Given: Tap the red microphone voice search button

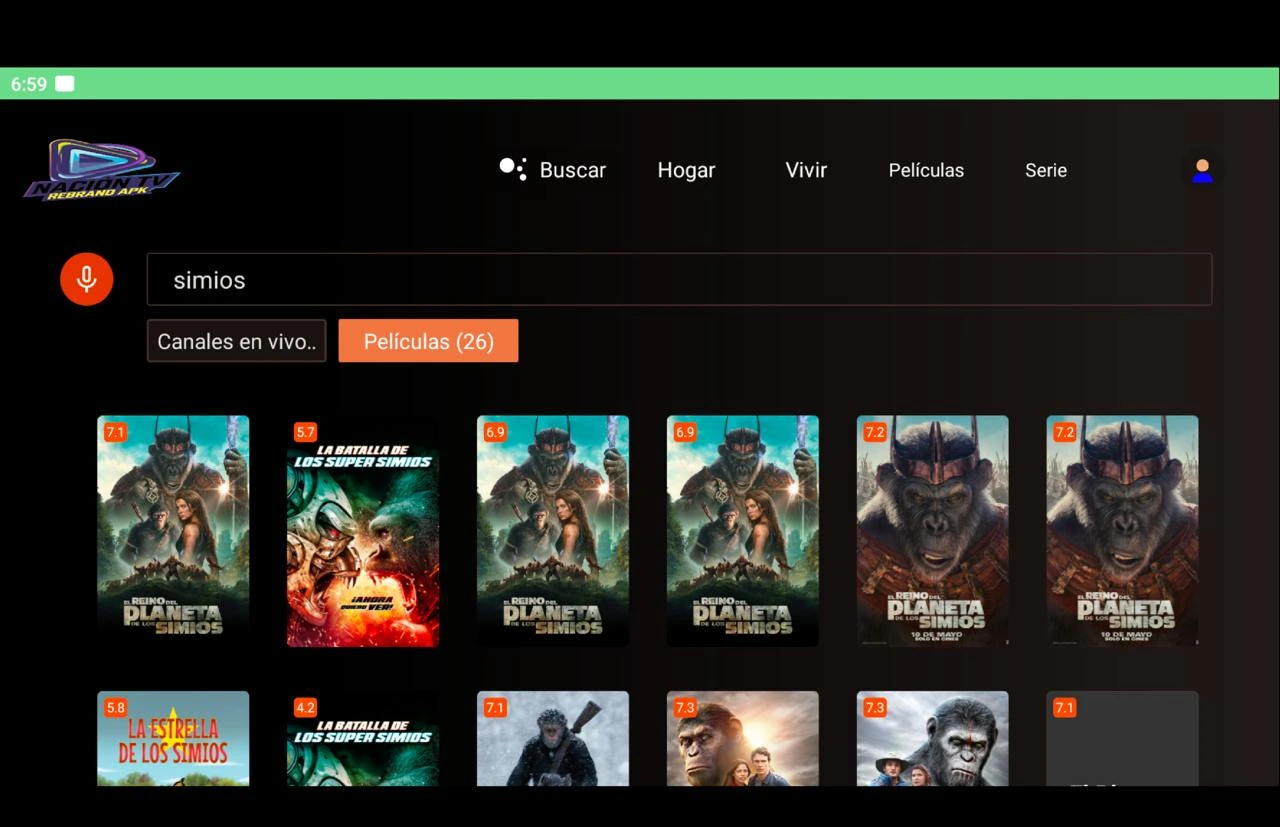Looking at the screenshot, I should click(x=87, y=279).
